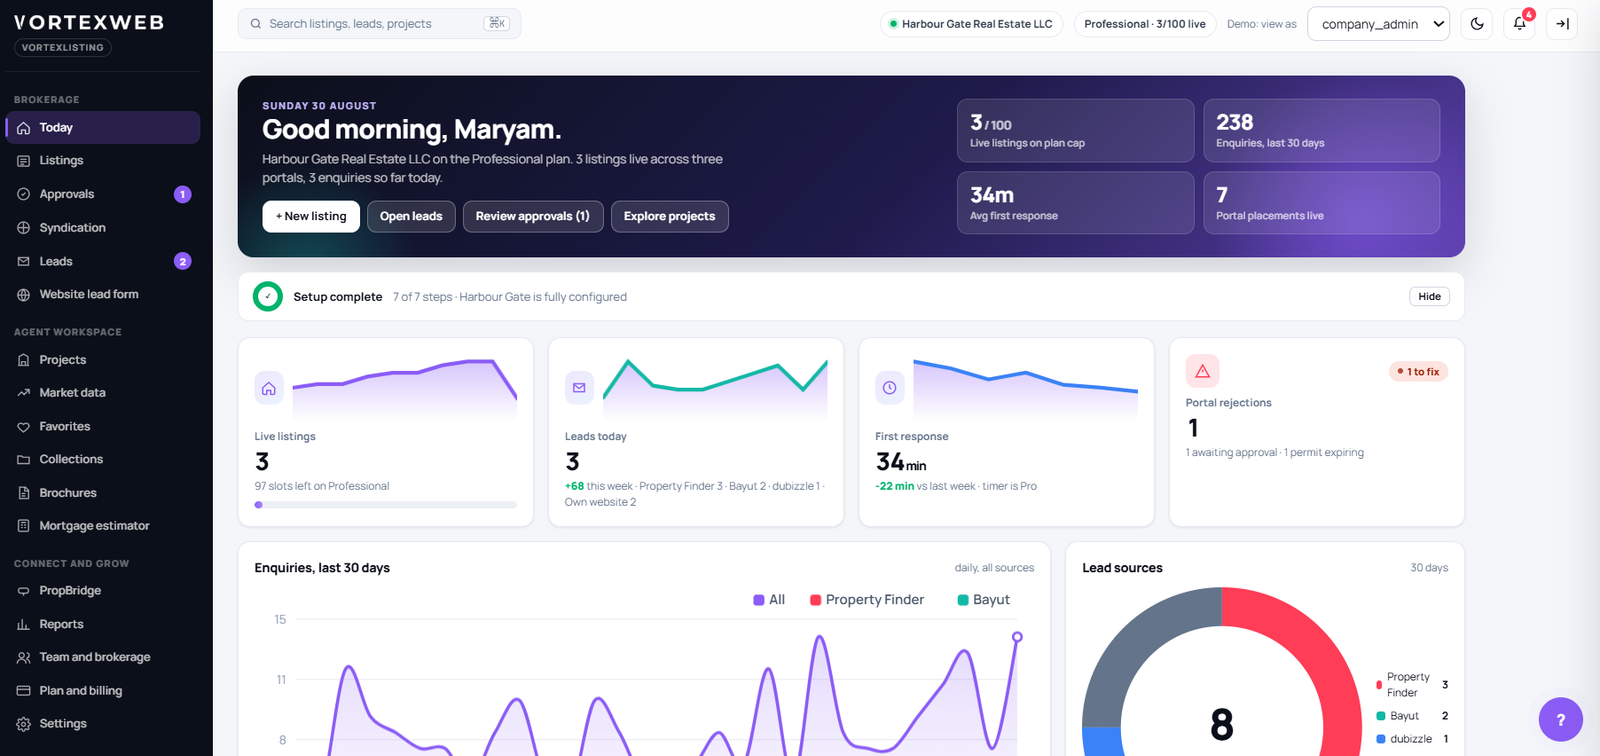The height and width of the screenshot is (756, 1600).
Task: Click the Harbour Gate Real Estate LLC pill
Action: 971,24
